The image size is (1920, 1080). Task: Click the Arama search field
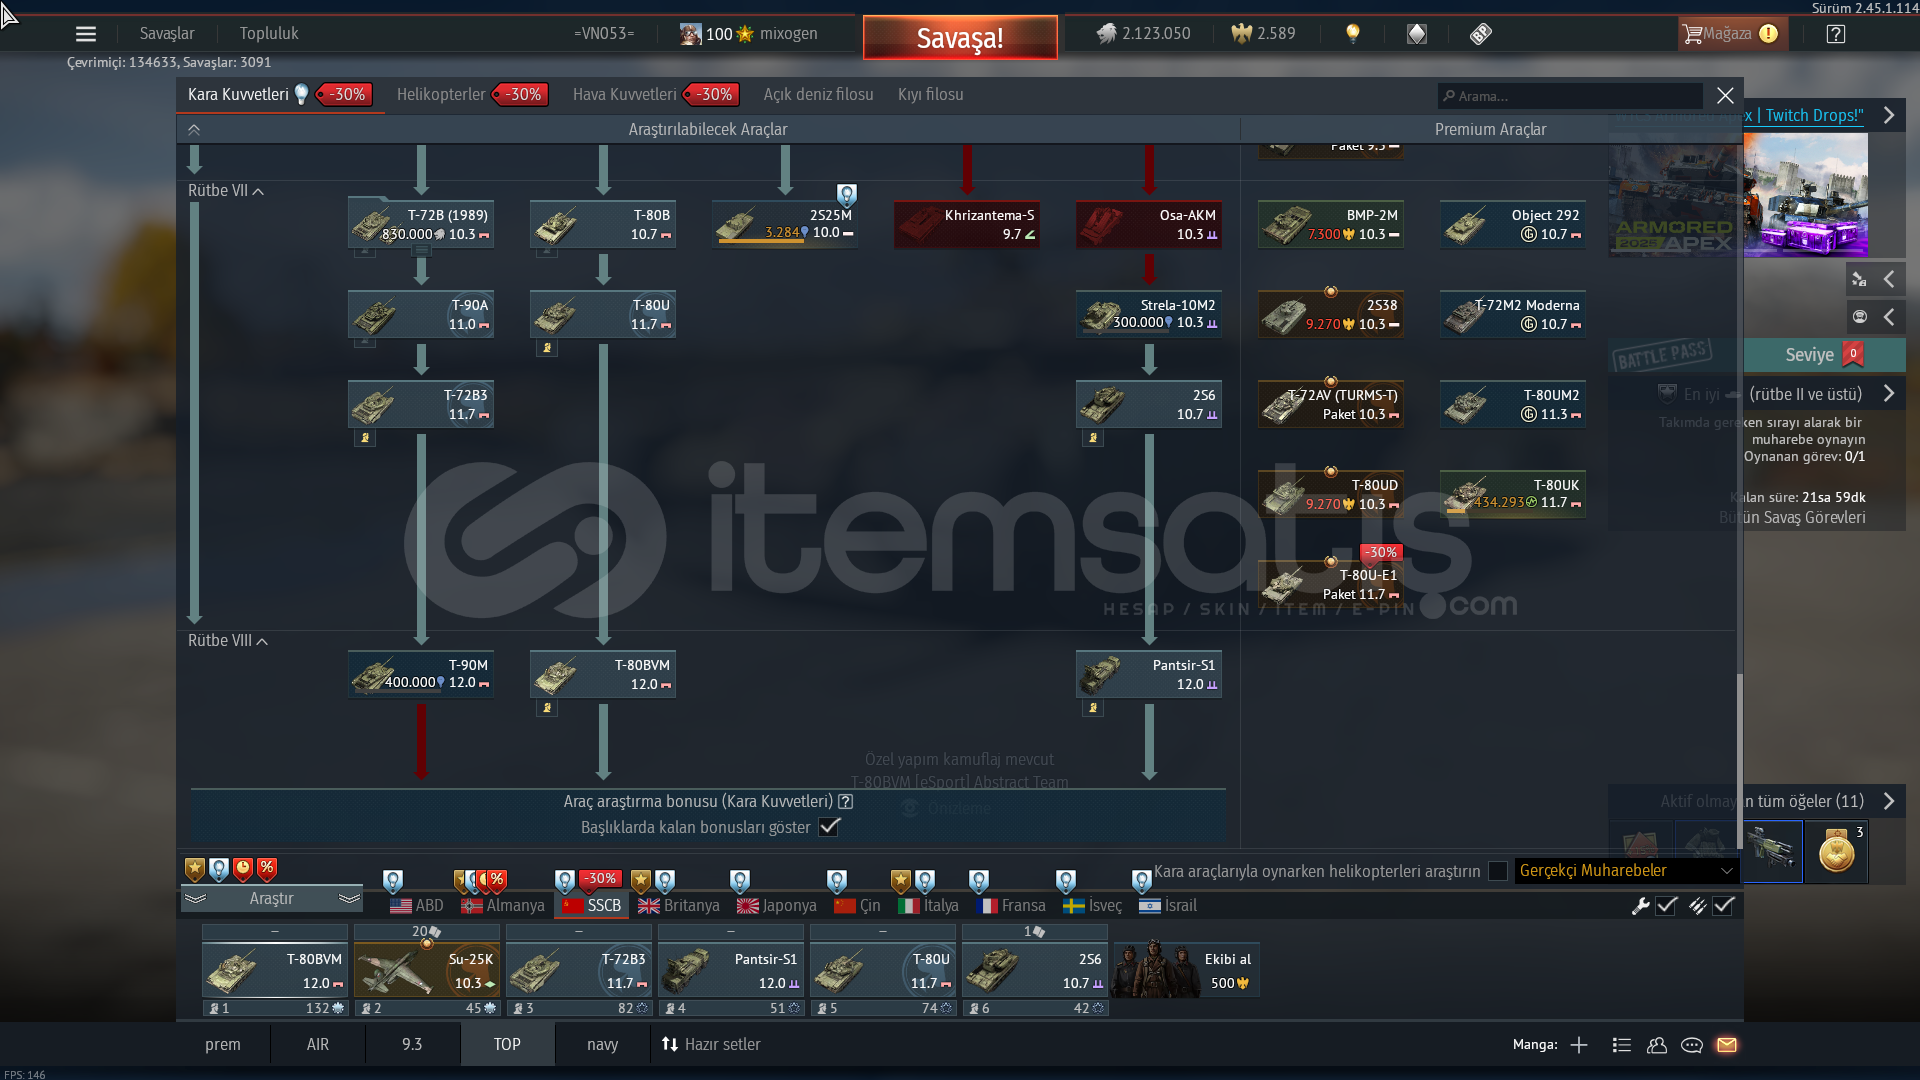tap(1570, 96)
